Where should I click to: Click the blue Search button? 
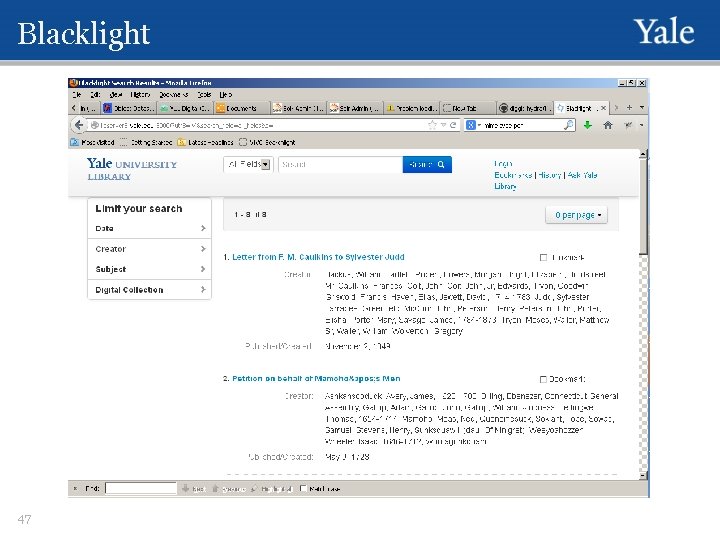tap(427, 164)
